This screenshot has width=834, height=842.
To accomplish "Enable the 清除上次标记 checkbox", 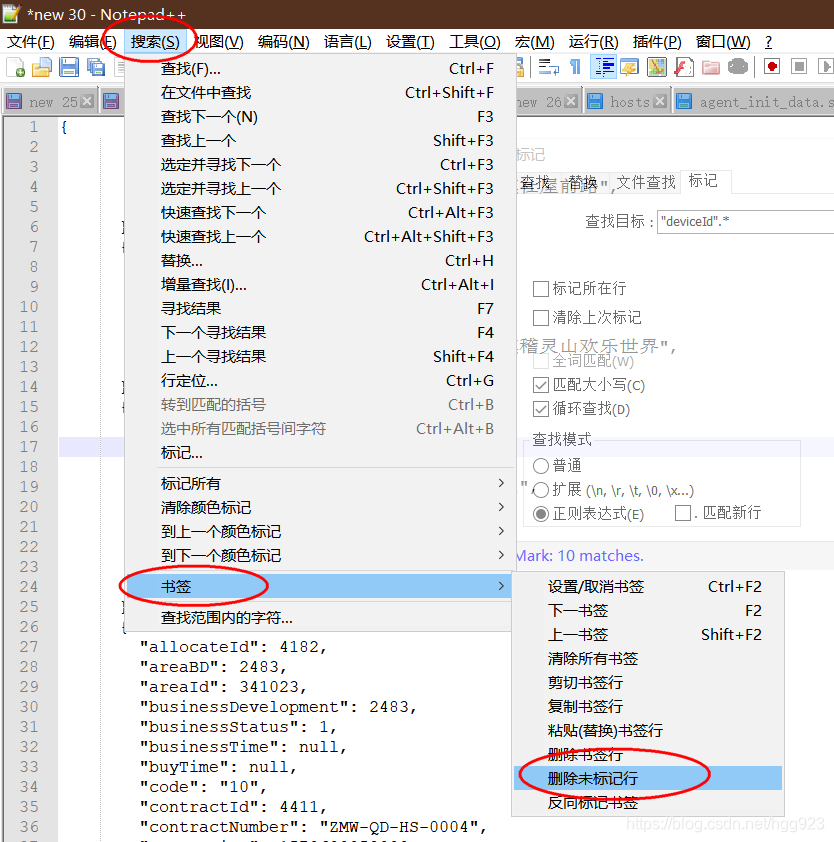I will (540, 318).
